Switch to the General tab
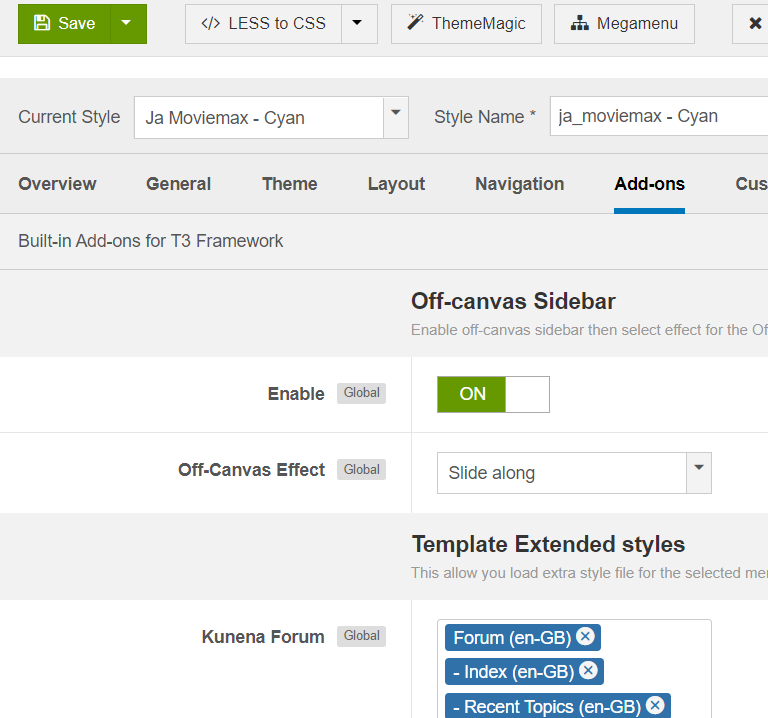The width and height of the screenshot is (768, 718). 178,184
